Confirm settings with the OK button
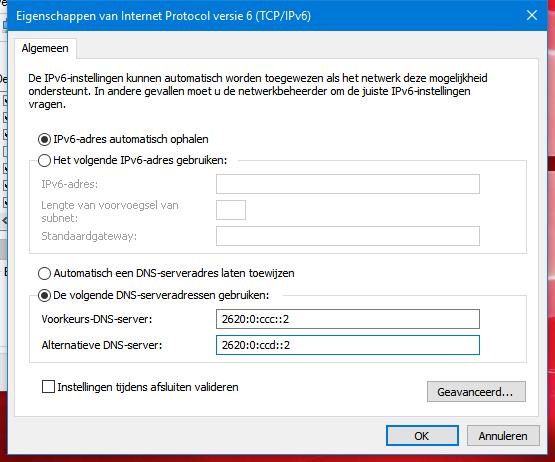555x462 pixels. [422, 435]
